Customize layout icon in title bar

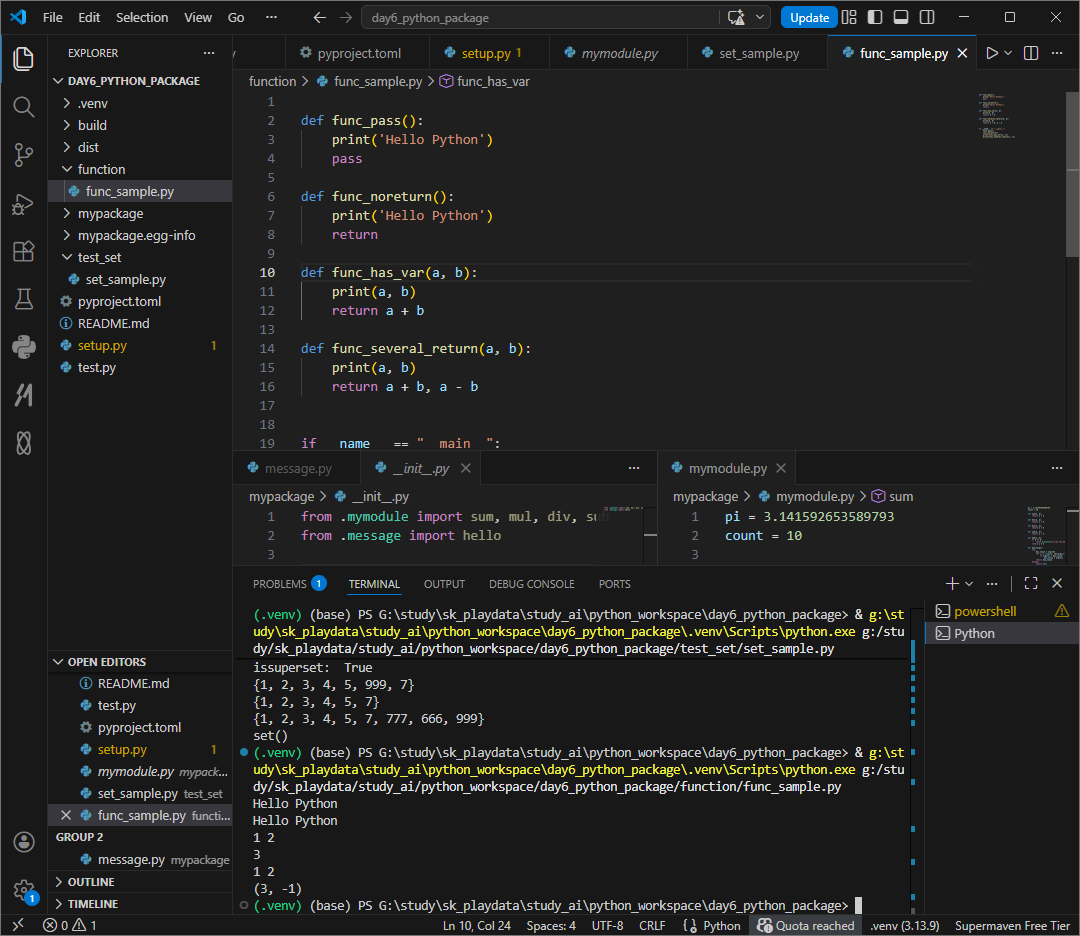tap(849, 17)
